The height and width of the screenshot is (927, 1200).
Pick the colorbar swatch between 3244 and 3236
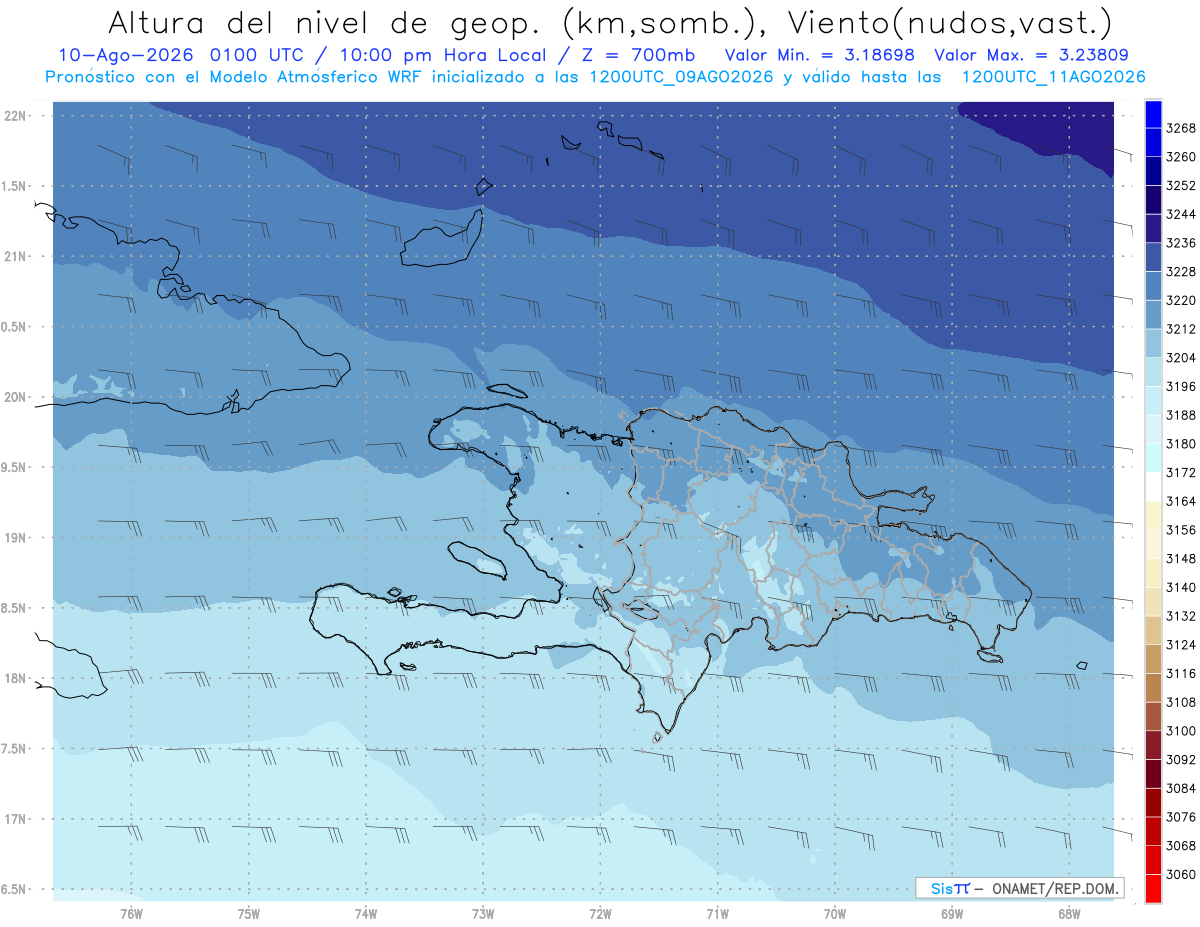(x=1153, y=229)
